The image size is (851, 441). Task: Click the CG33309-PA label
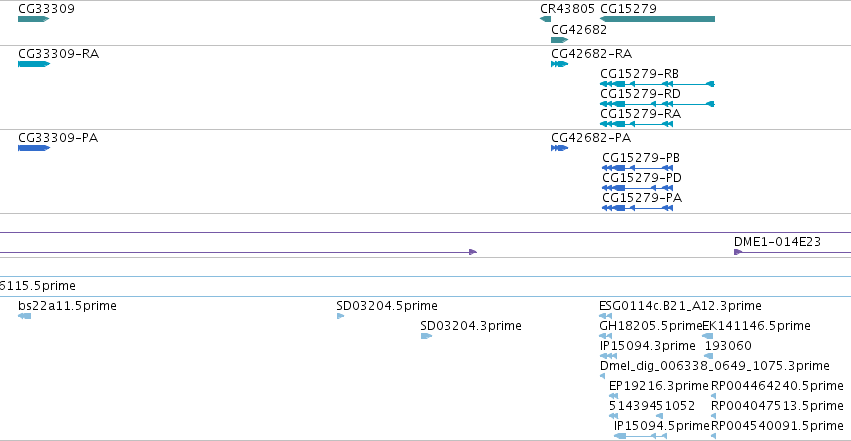pos(58,138)
